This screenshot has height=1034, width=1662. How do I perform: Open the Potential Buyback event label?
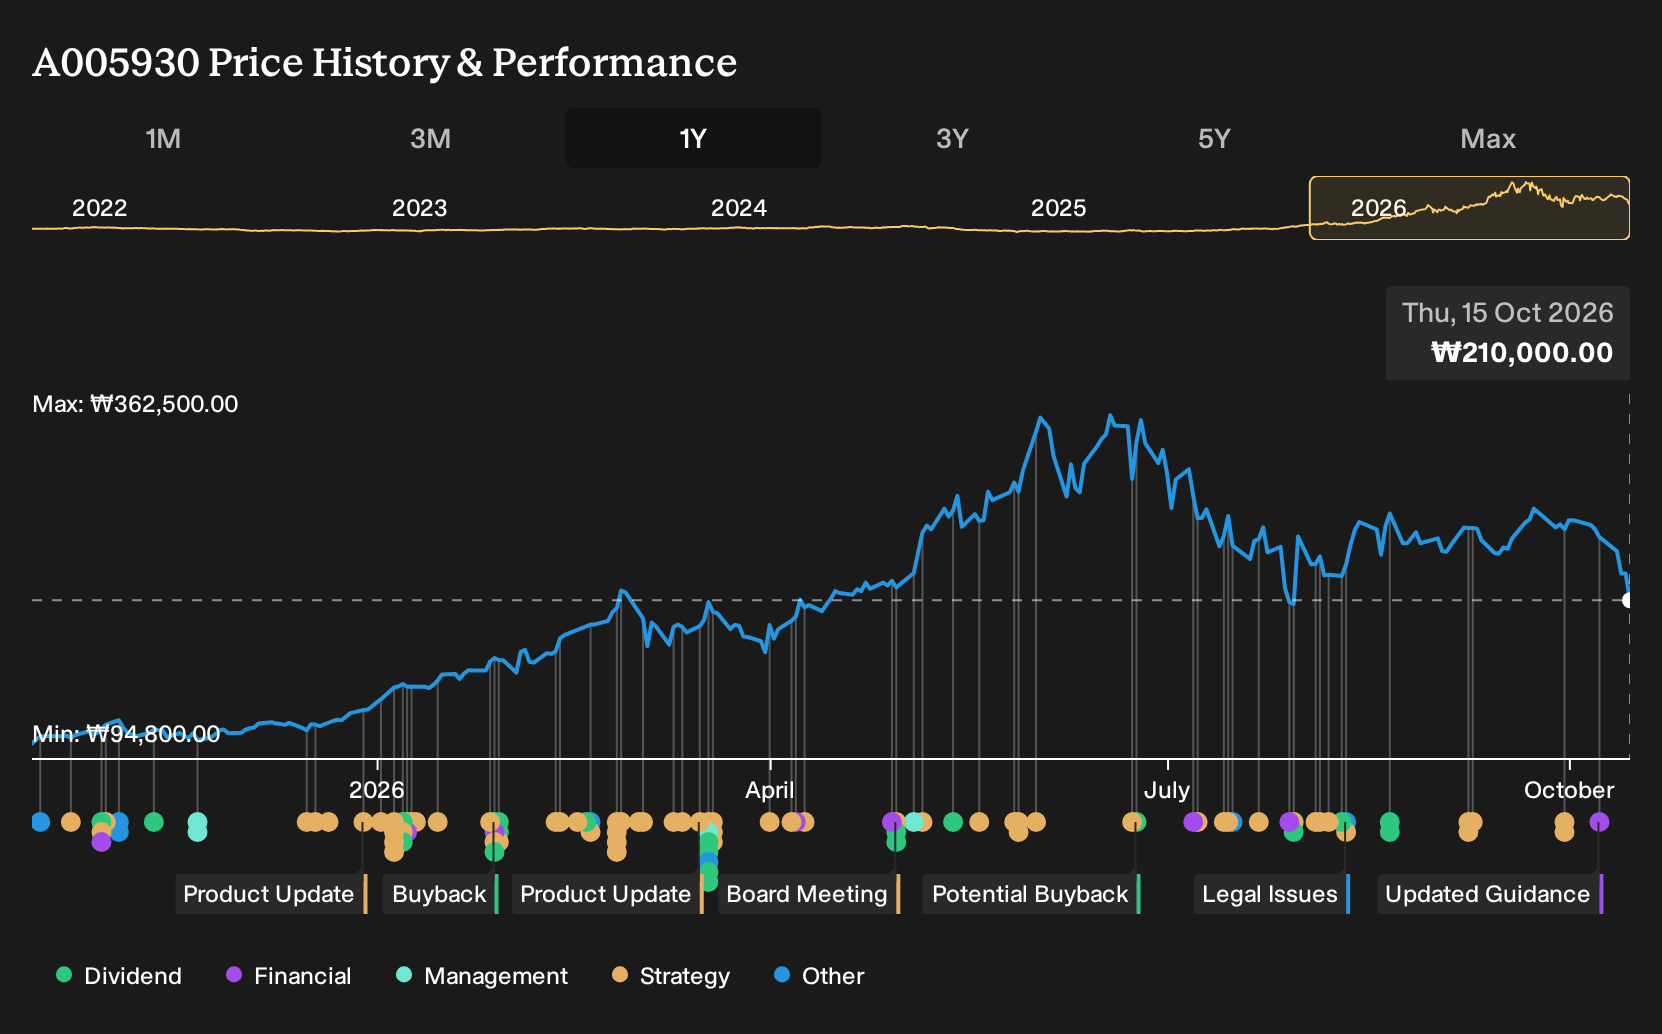(x=1031, y=894)
